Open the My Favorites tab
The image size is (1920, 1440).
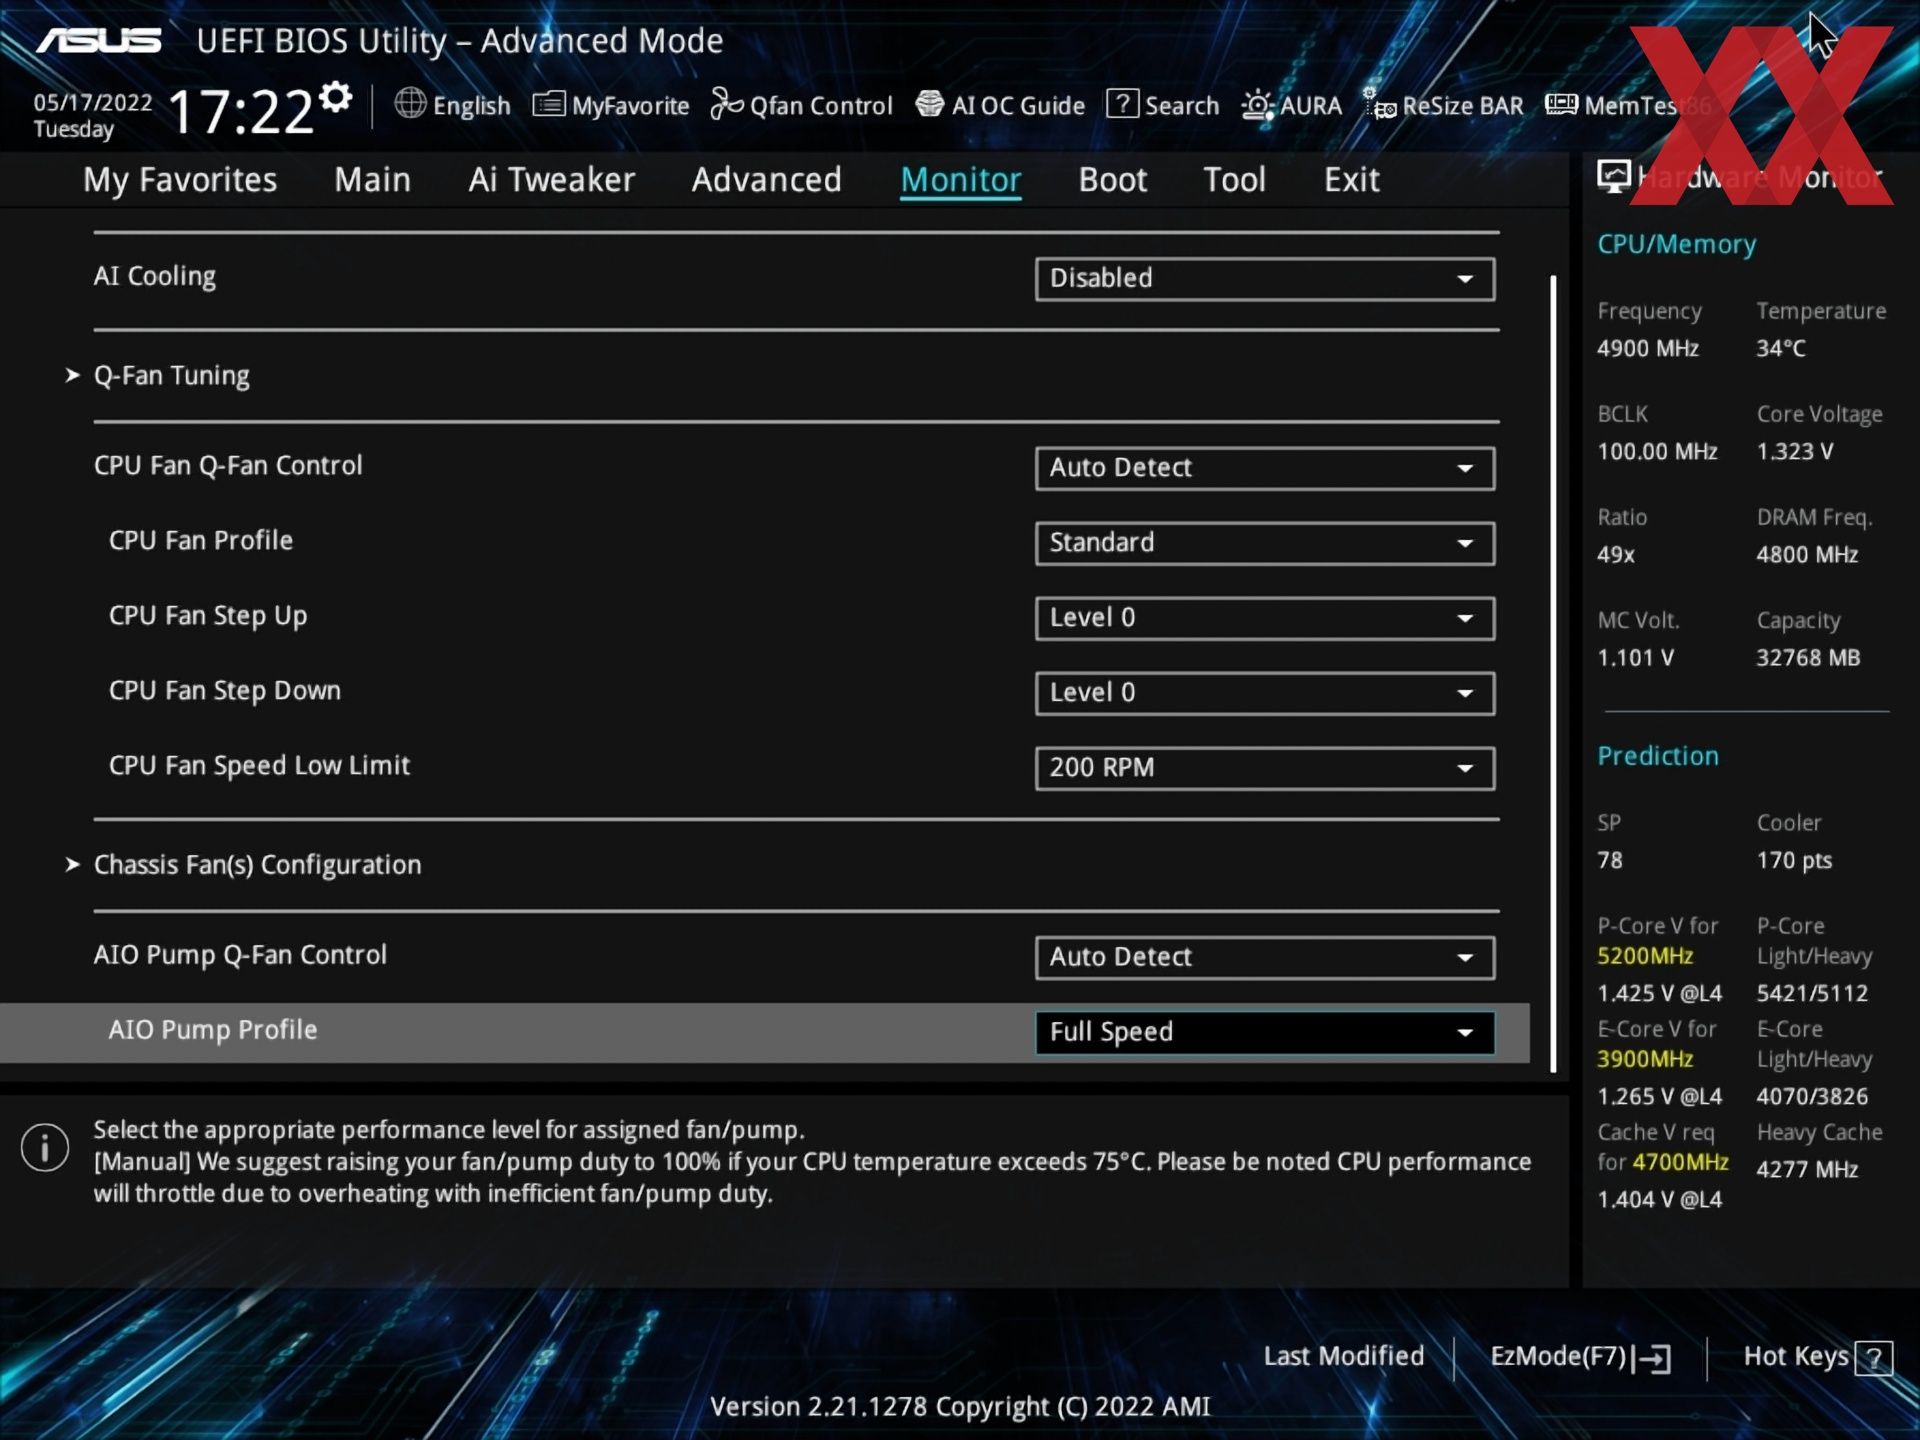coord(180,180)
